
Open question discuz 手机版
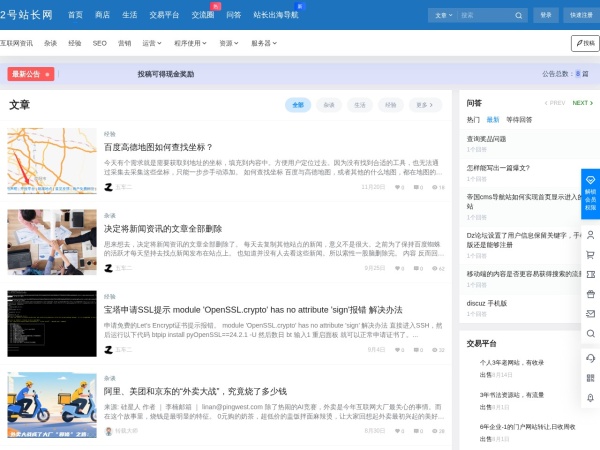coord(487,303)
